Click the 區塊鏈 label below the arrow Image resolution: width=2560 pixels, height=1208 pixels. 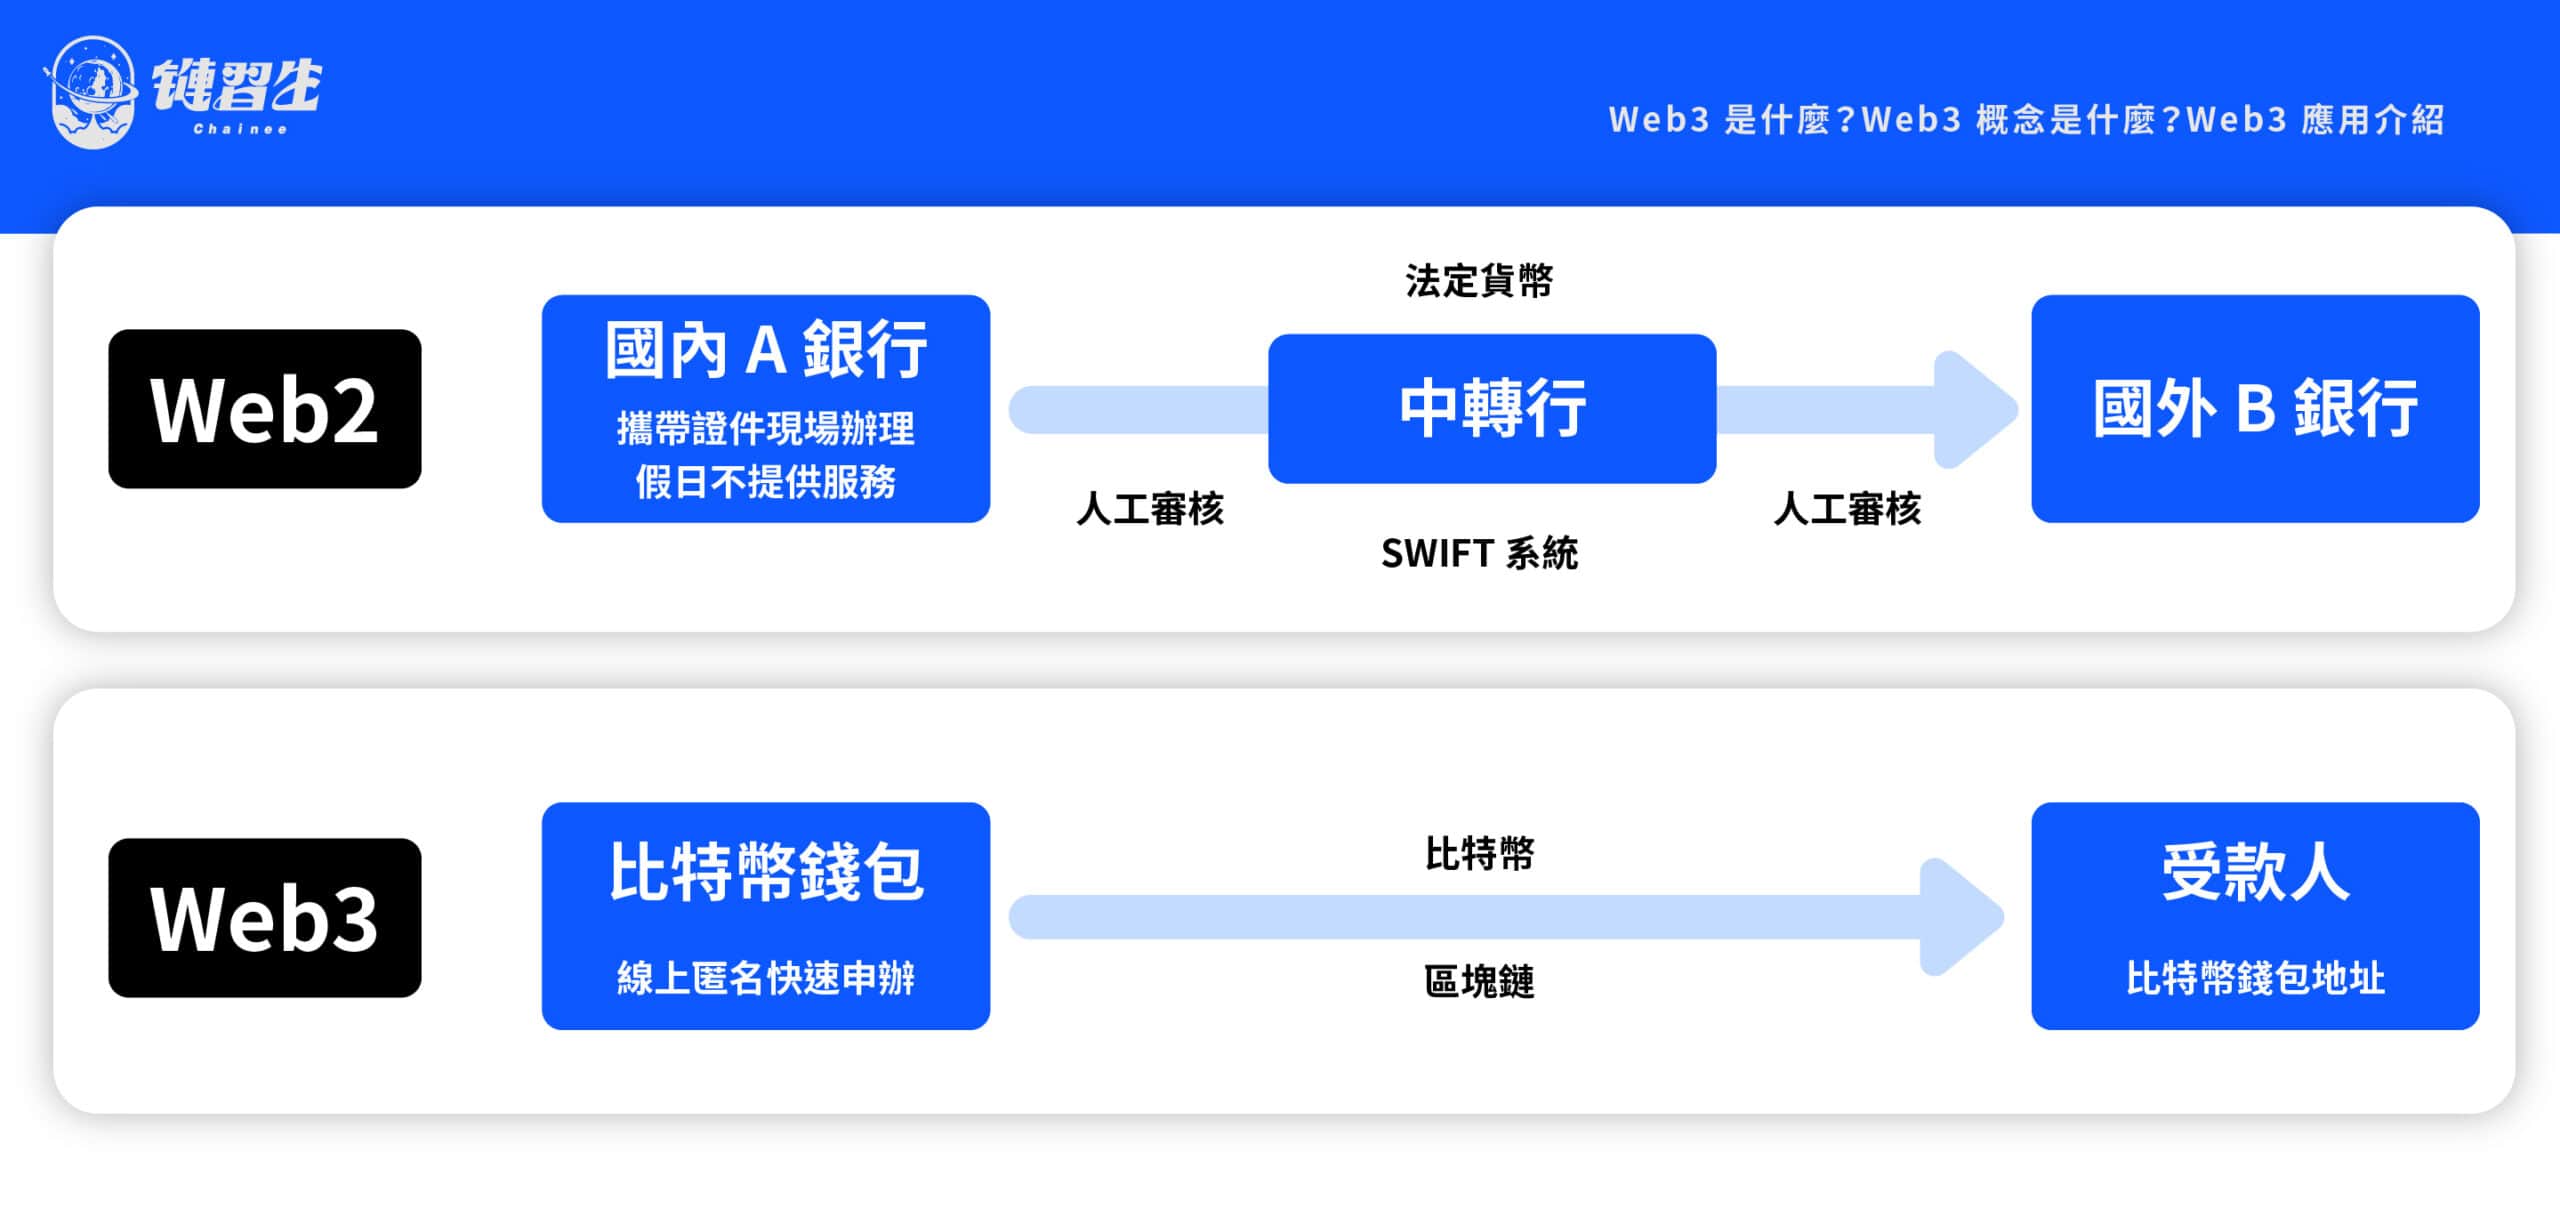pos(1479,981)
